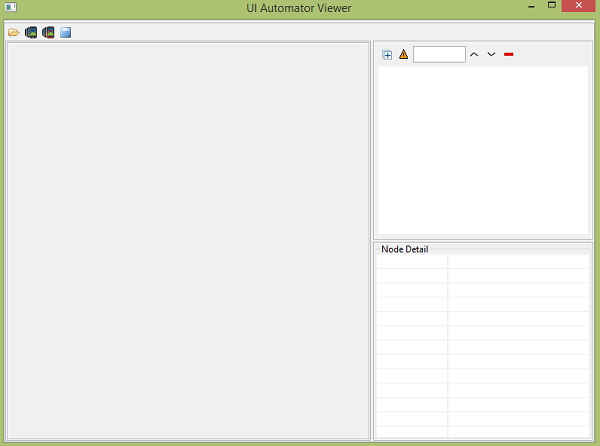The image size is (600, 446).
Task: Clear search with the red minus icon
Action: (509, 54)
